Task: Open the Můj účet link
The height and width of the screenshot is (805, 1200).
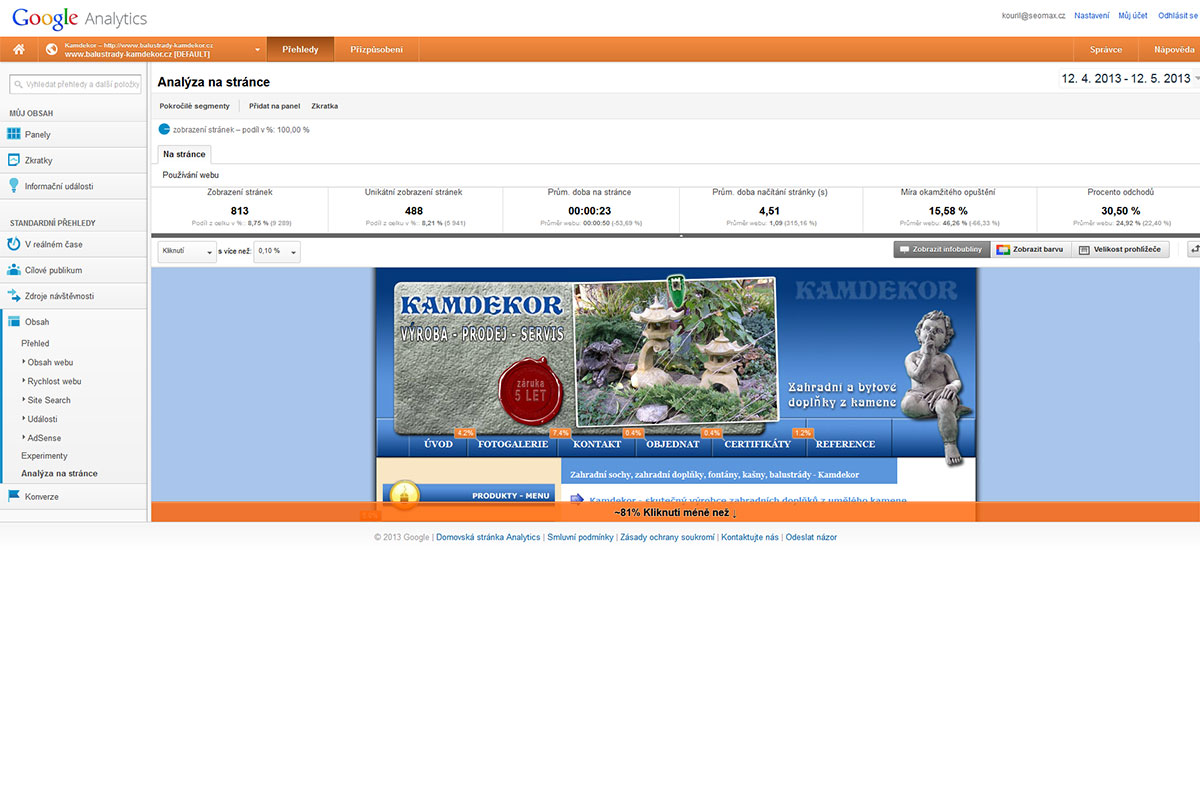Action: pyautogui.click(x=1133, y=16)
